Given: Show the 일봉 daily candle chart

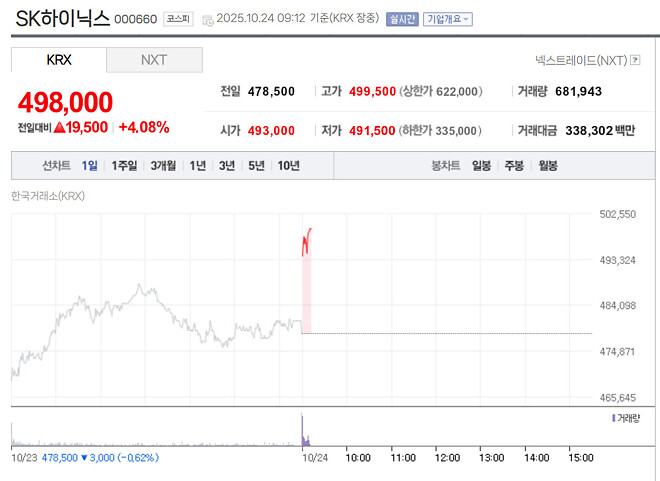Looking at the screenshot, I should click(x=481, y=166).
